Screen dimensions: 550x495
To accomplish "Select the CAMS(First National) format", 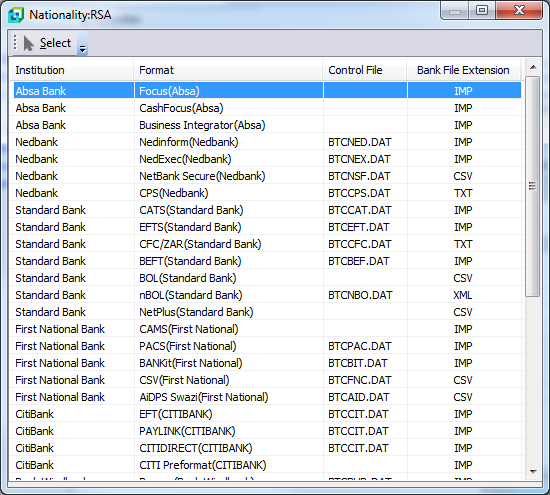I will pyautogui.click(x=189, y=329).
